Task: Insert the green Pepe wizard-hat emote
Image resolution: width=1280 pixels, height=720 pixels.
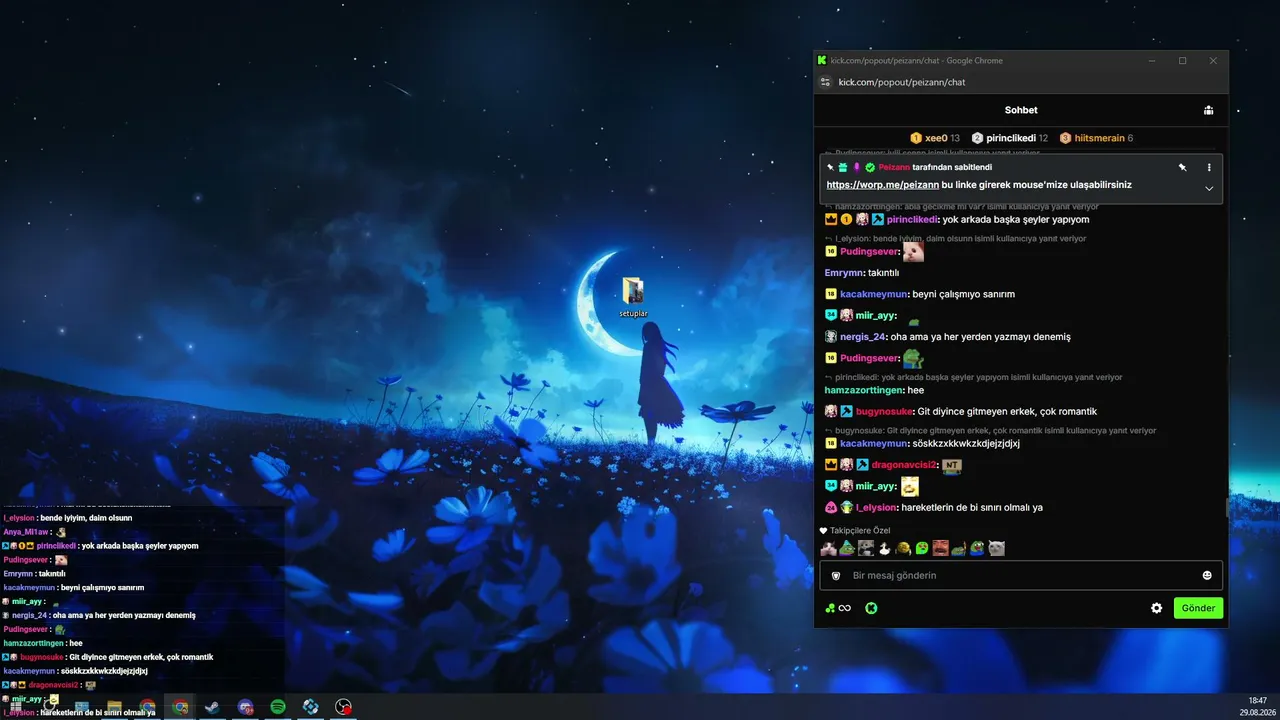Action: (x=847, y=548)
